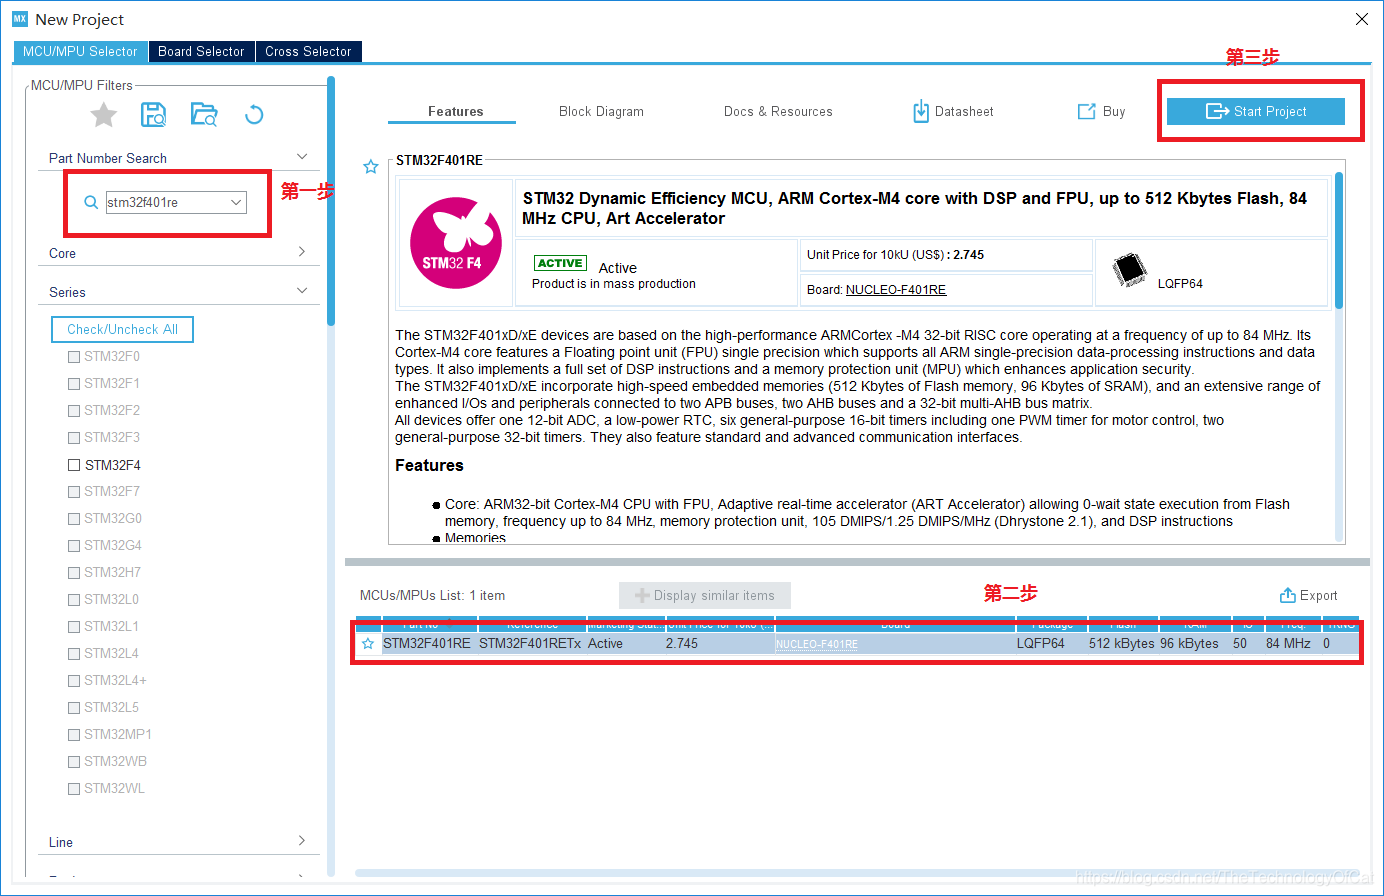Save the current search filter icon
Image resolution: width=1384 pixels, height=896 pixels.
(x=153, y=114)
